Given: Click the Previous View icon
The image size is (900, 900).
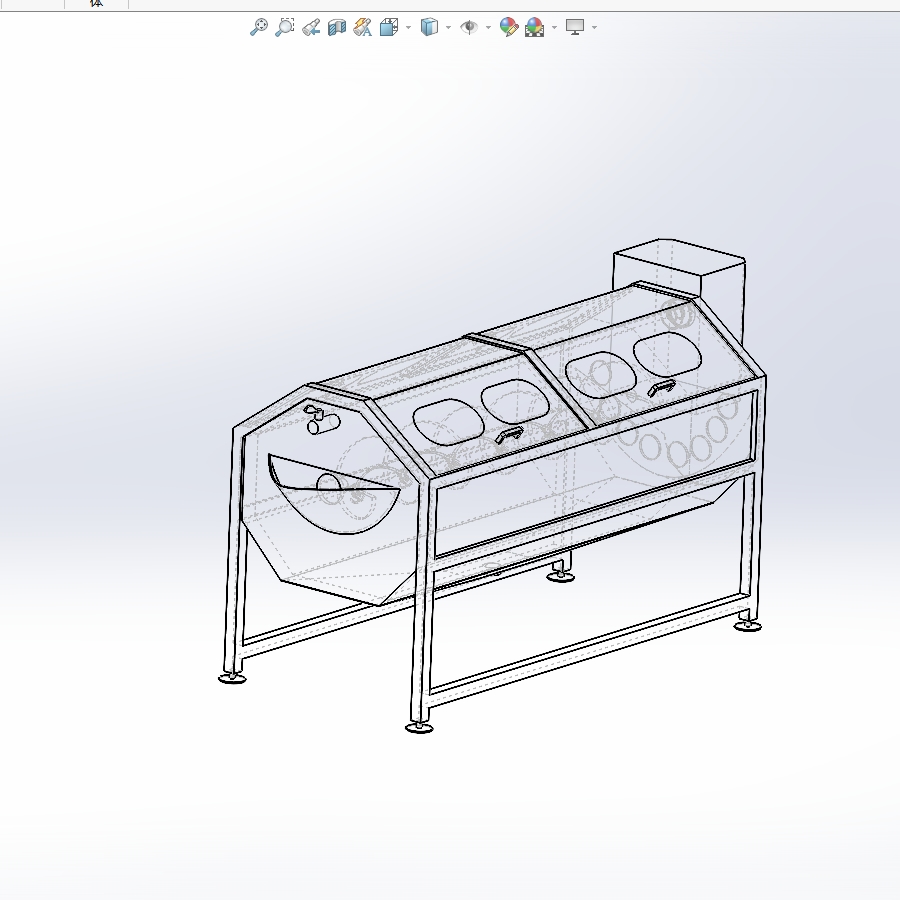Looking at the screenshot, I should (311, 27).
